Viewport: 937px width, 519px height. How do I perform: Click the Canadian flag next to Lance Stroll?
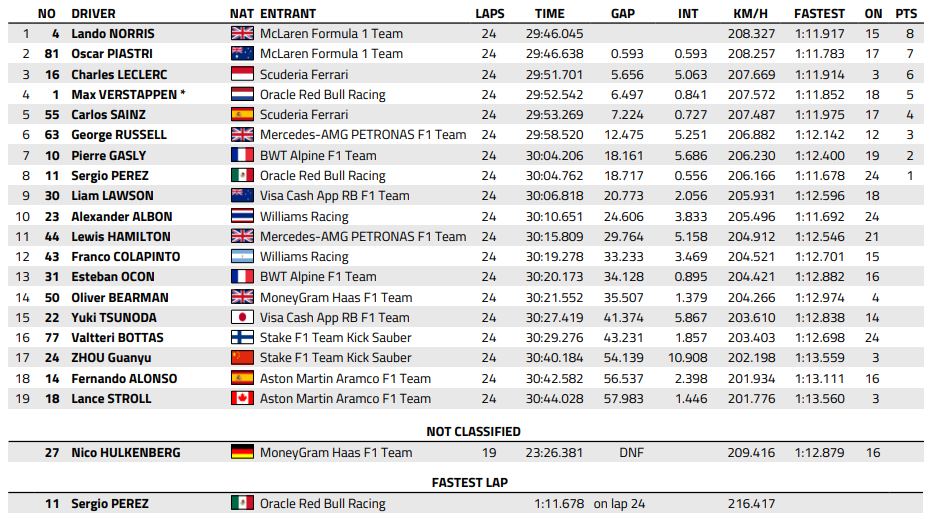pos(242,398)
